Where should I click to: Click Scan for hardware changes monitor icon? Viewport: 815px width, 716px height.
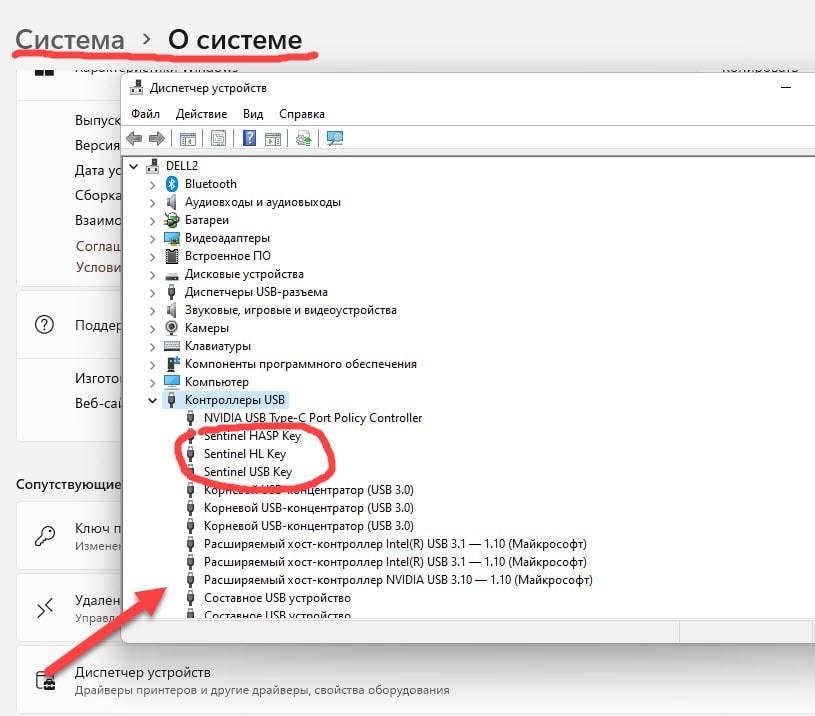[335, 139]
